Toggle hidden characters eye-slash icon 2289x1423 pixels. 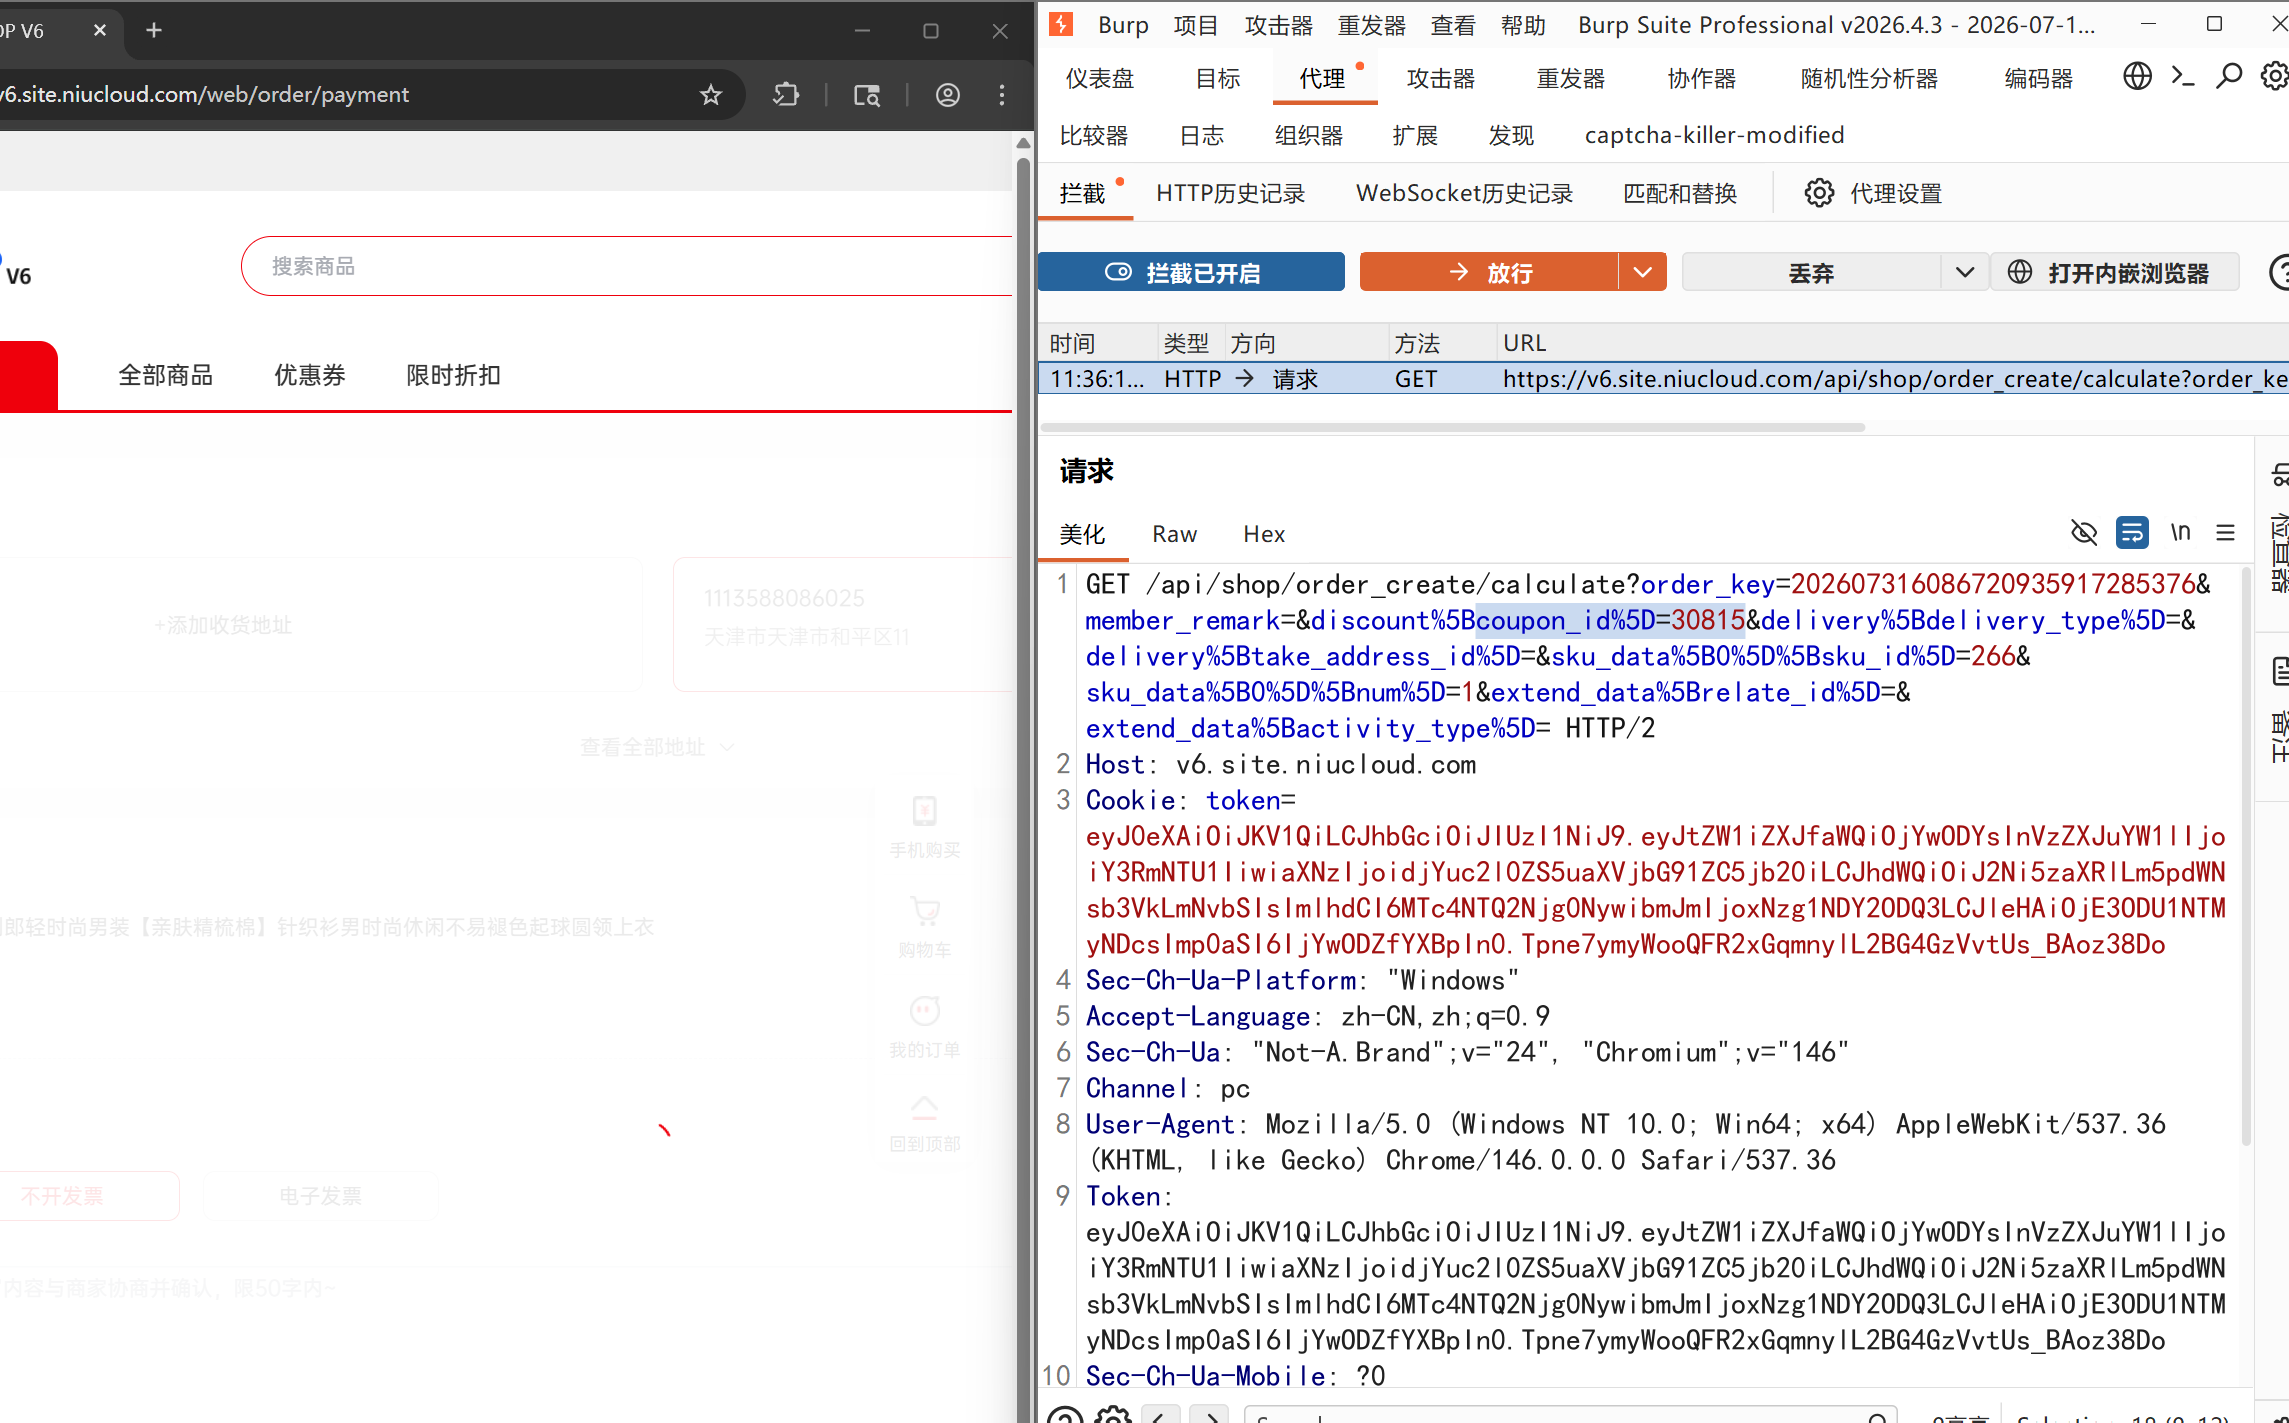pos(2084,533)
